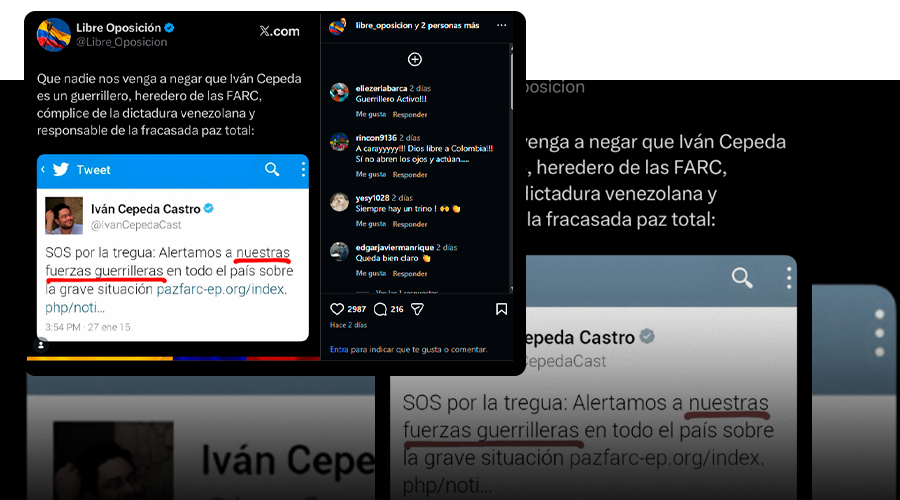This screenshot has height=500, width=900.
Task: Click 'Me gusta' under eliezerlabarca comment
Action: tap(370, 114)
